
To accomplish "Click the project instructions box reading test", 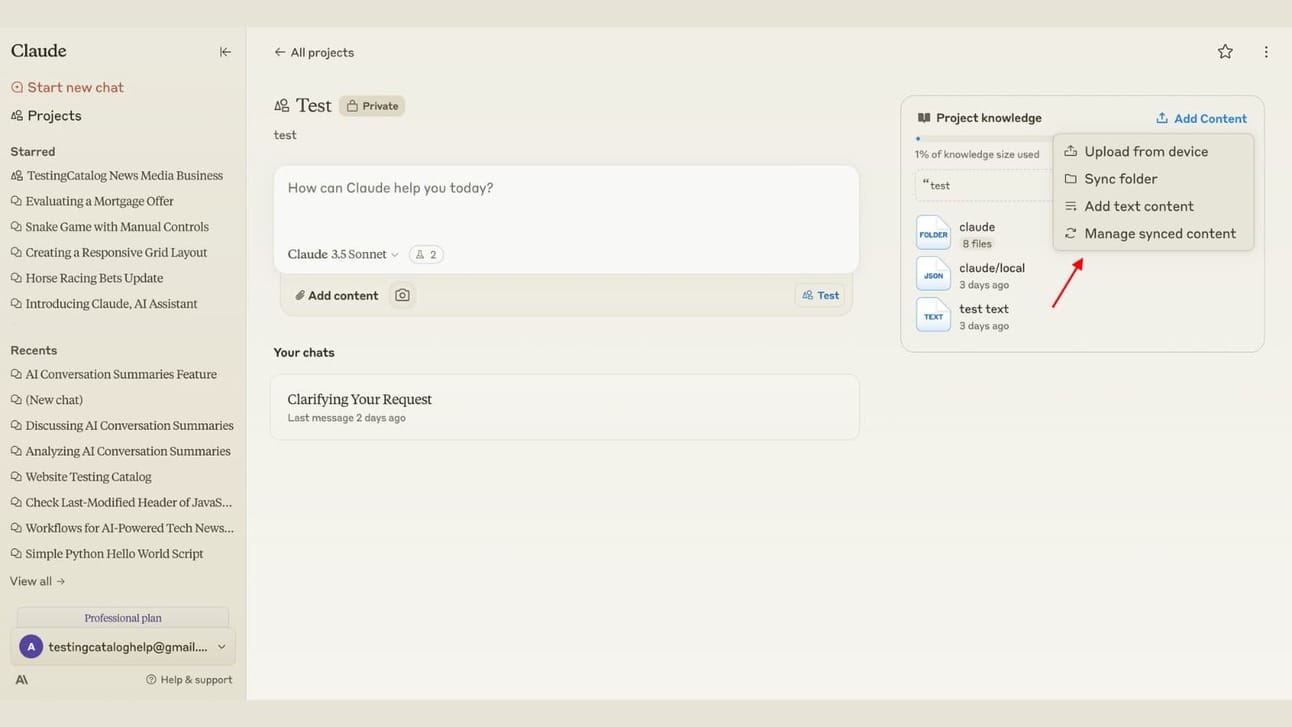I will 983,185.
